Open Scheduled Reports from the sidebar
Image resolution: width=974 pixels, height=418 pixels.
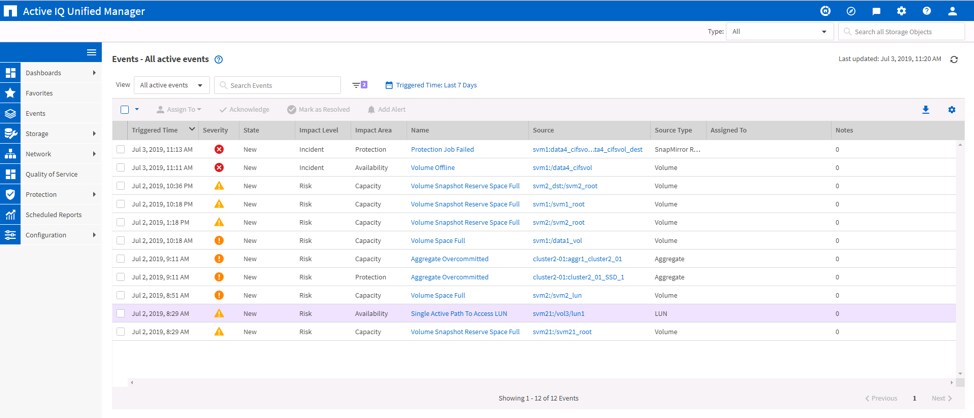pyautogui.click(x=53, y=215)
